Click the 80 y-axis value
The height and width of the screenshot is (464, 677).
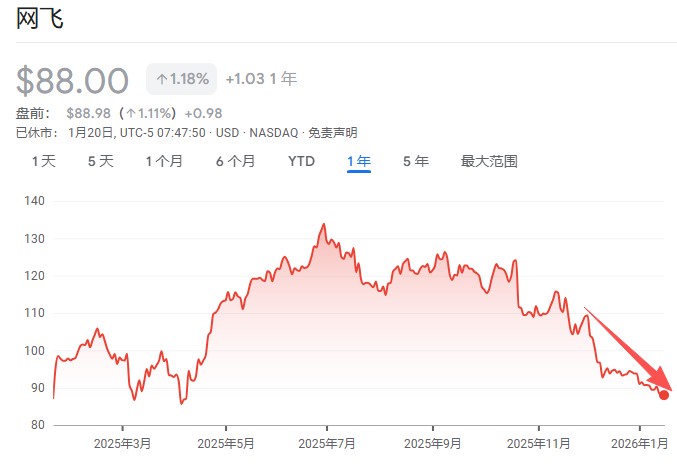click(38, 425)
